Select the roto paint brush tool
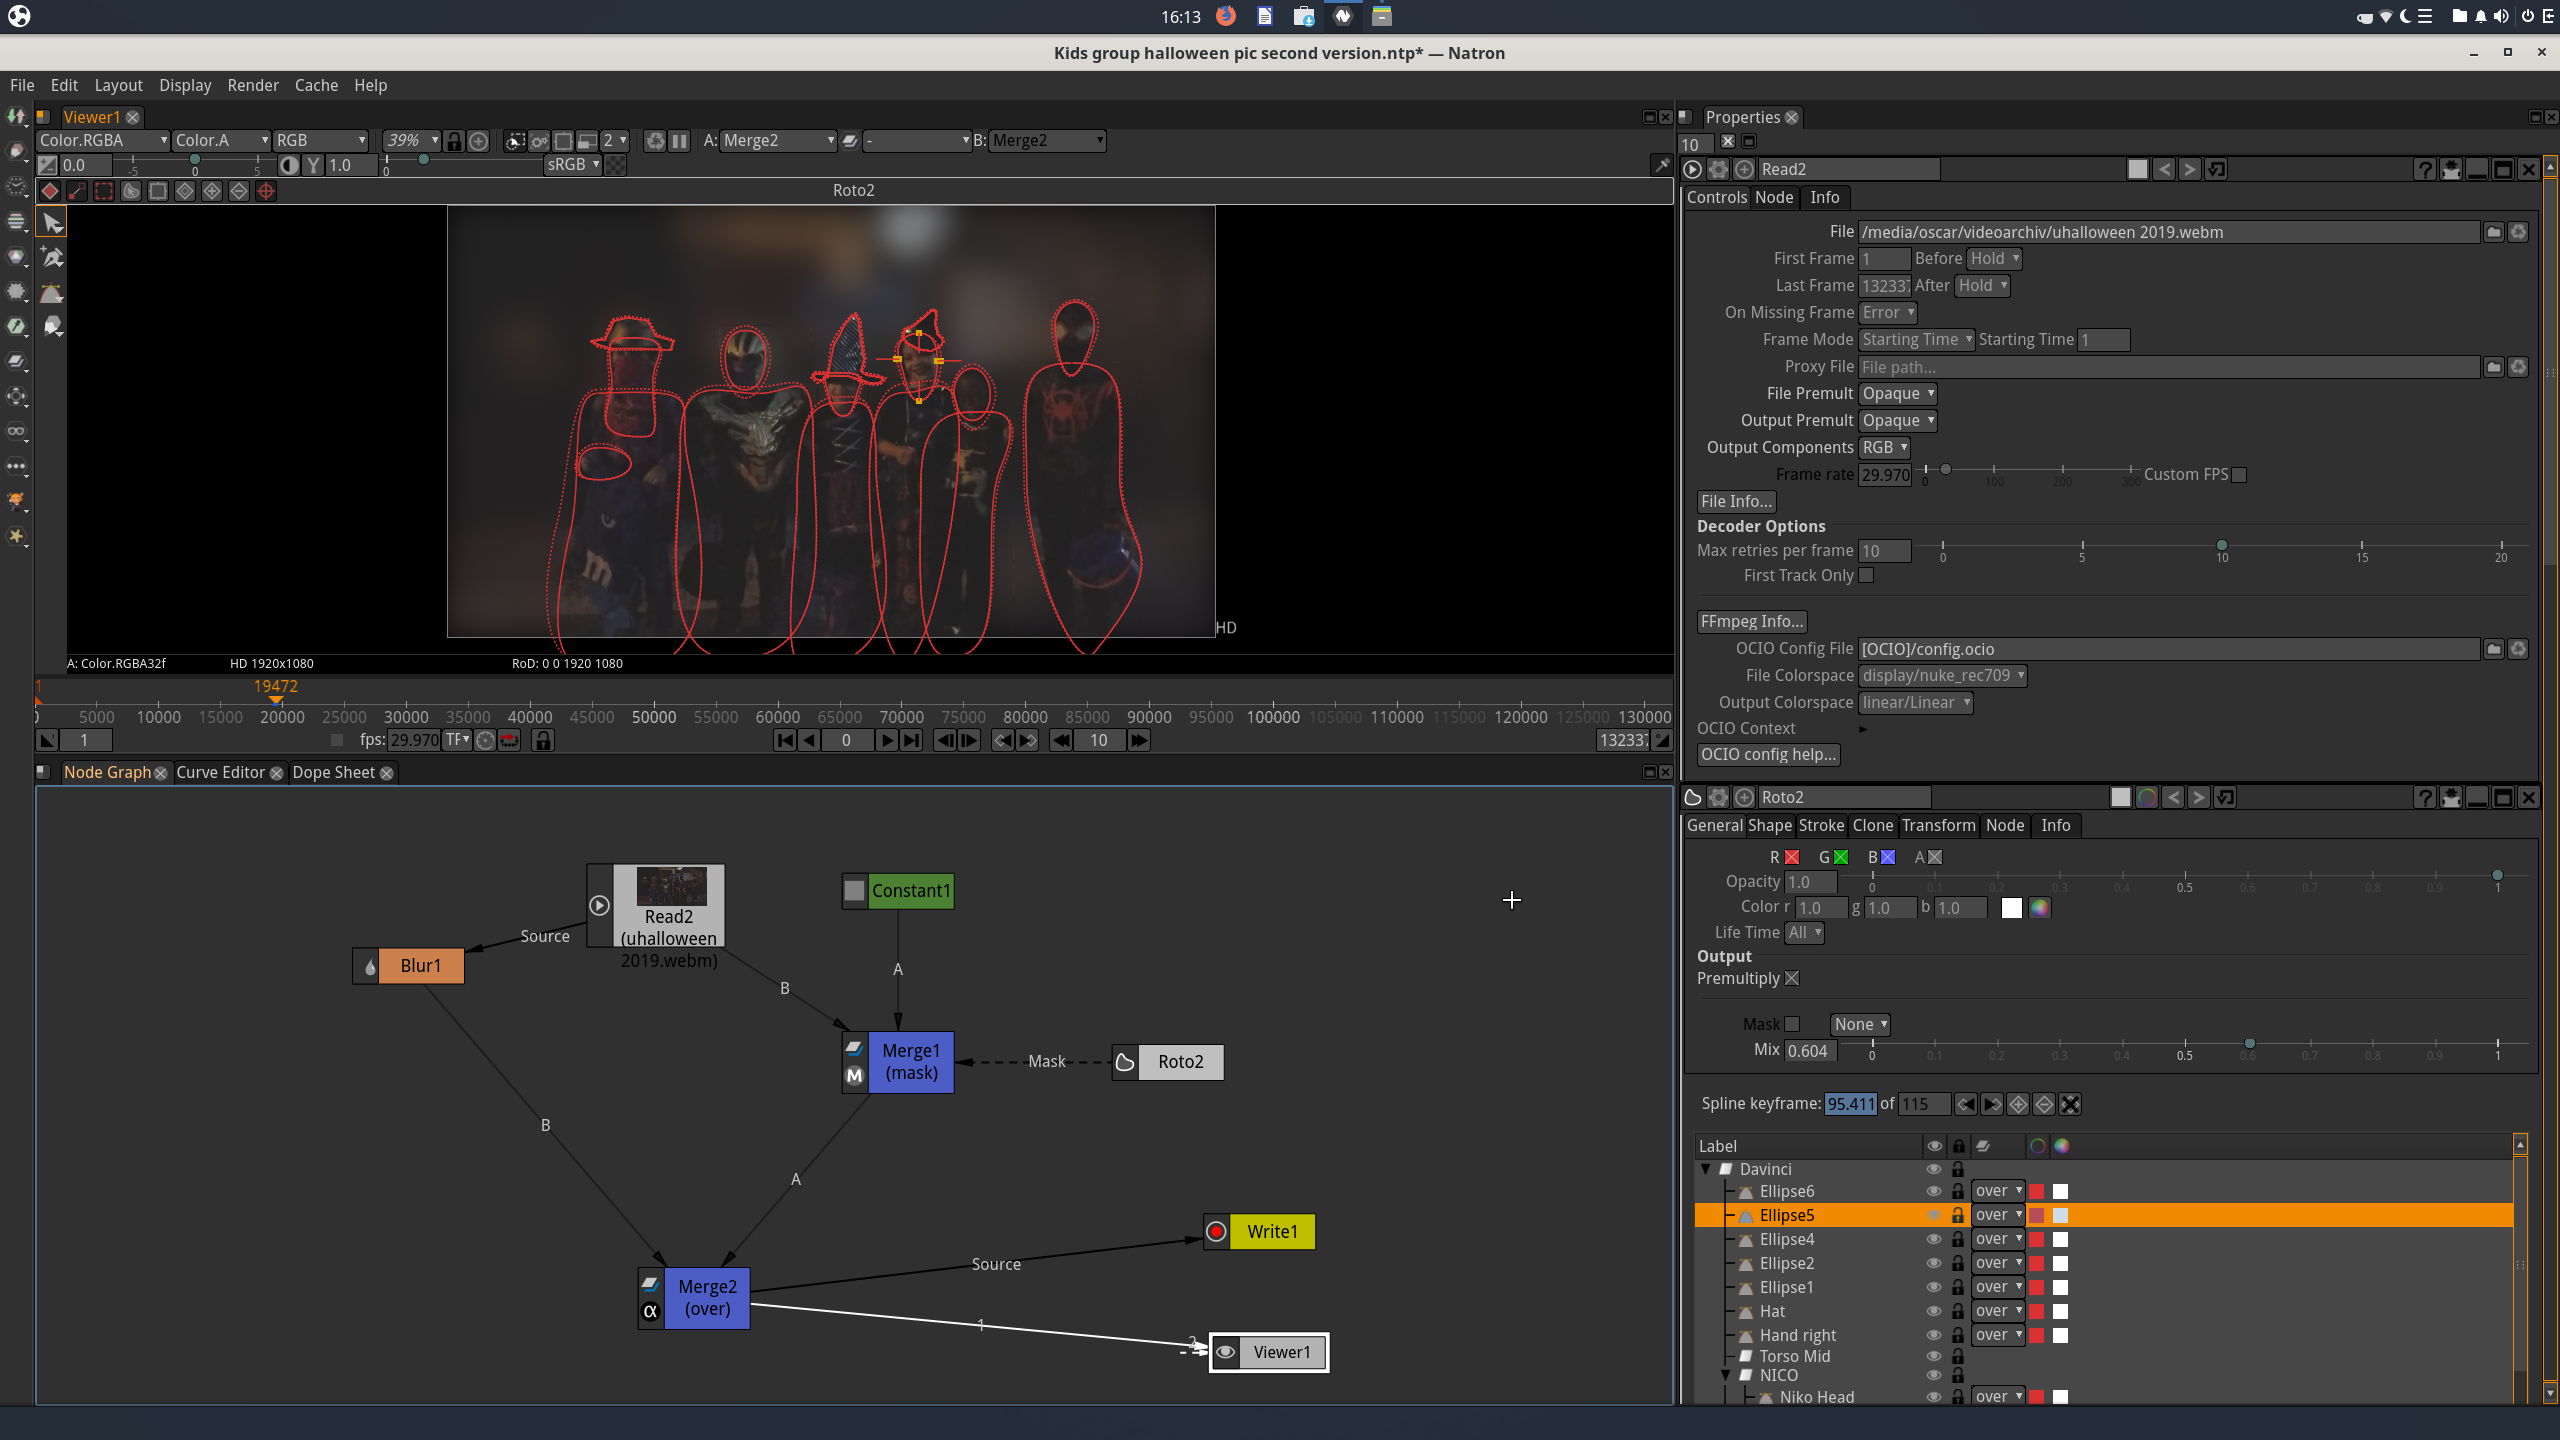Screen dimensions: 2560x1440 click(x=52, y=327)
